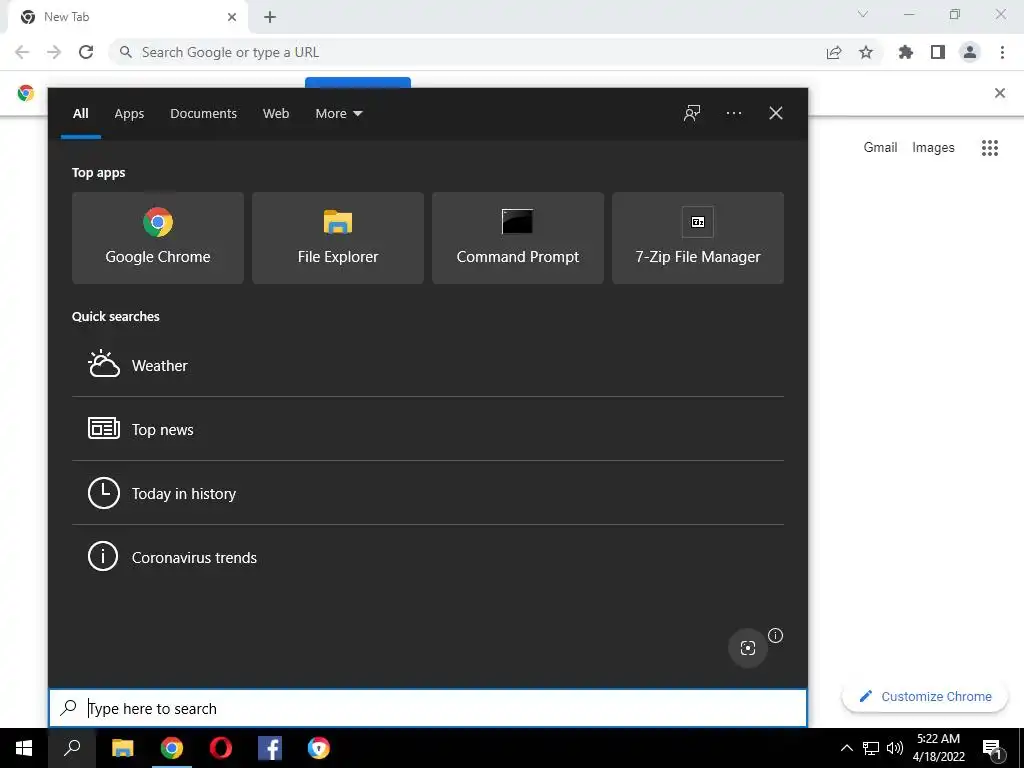
Task: Click the Windows Start button
Action: coord(24,748)
